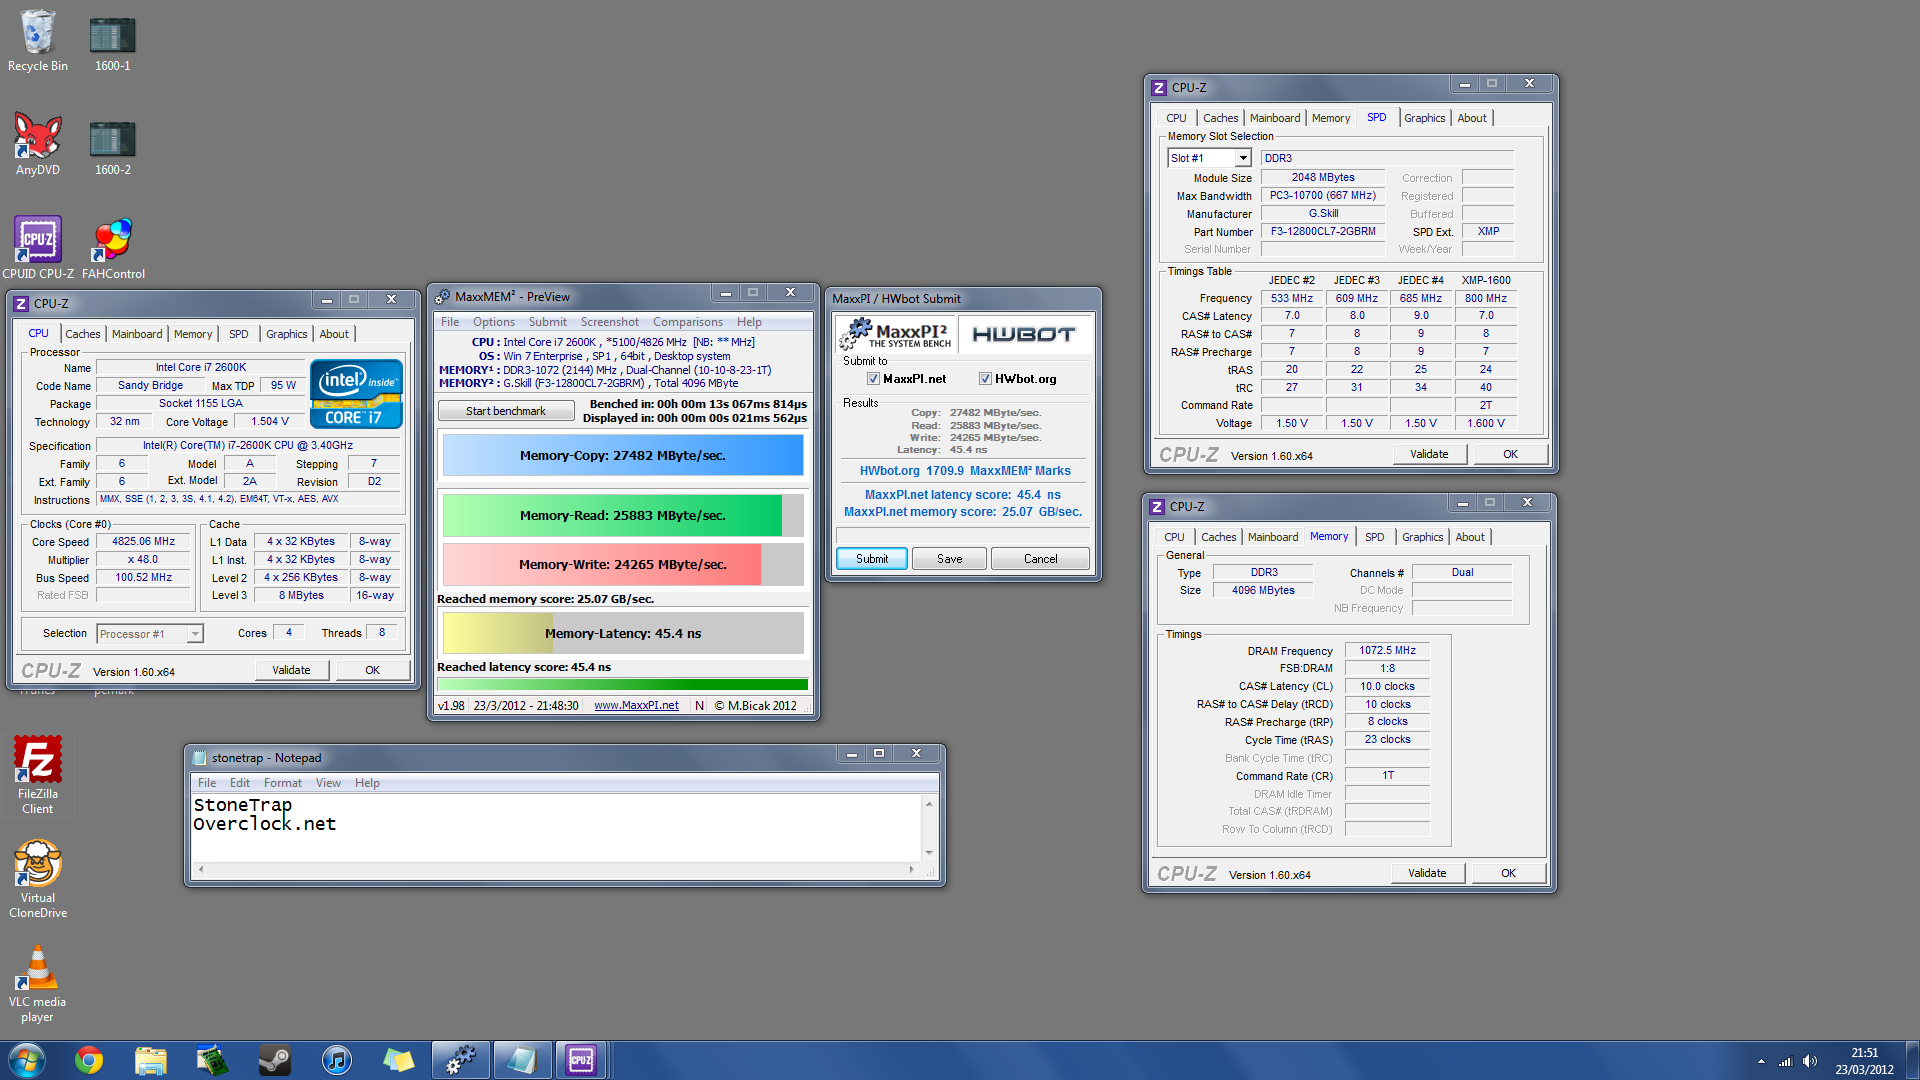Open the Notepad Format menu
1920x1080 pixels.
[x=282, y=783]
